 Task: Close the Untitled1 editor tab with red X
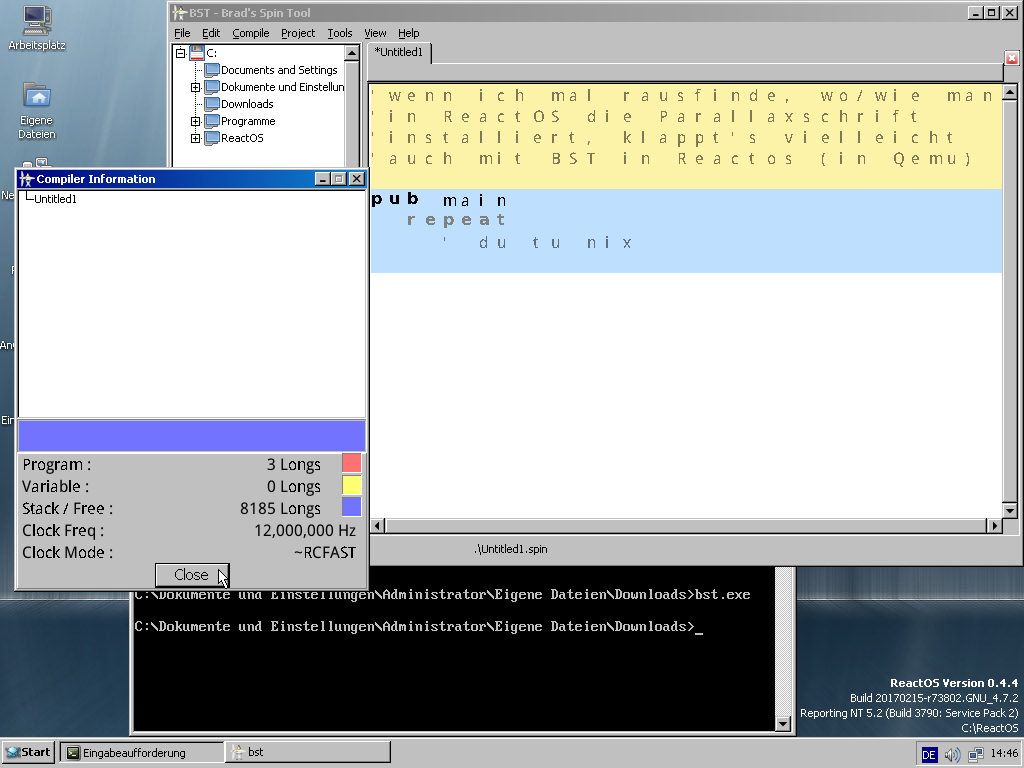1011,58
